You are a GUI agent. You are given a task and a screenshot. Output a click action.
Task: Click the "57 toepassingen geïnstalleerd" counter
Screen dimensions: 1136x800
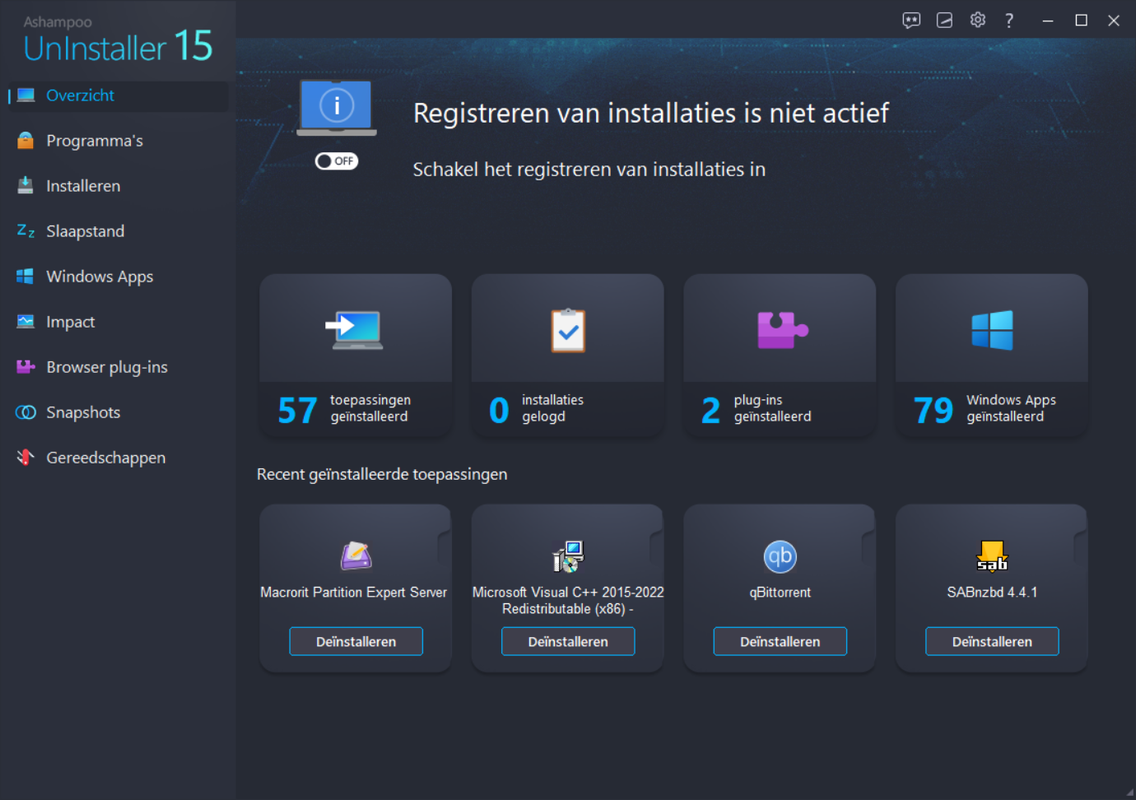[345, 409]
